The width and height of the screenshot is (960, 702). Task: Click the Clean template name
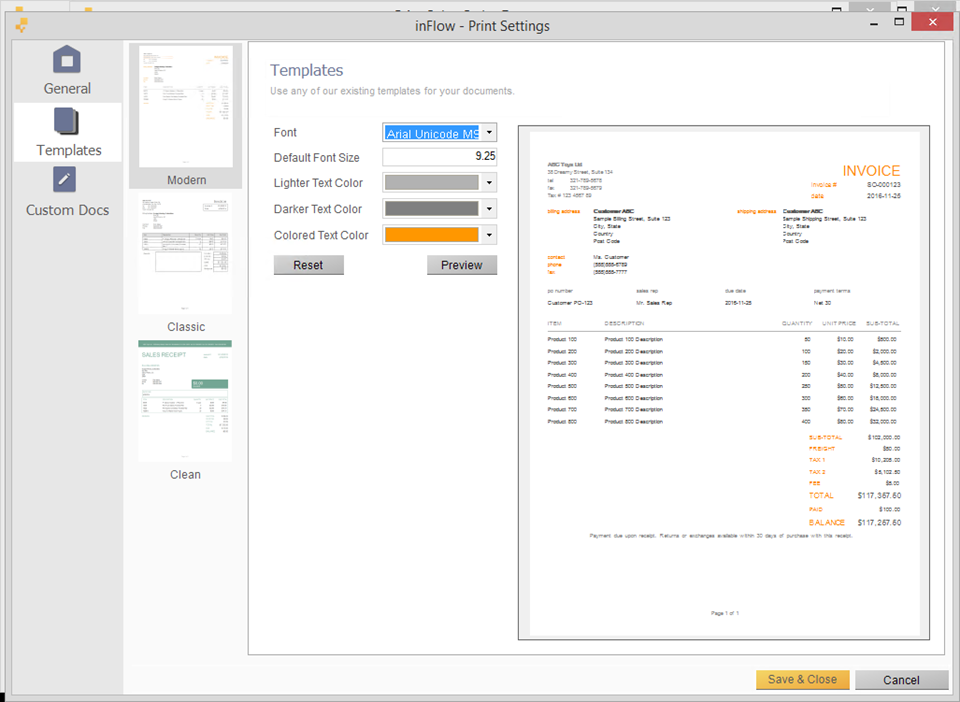pyautogui.click(x=185, y=474)
